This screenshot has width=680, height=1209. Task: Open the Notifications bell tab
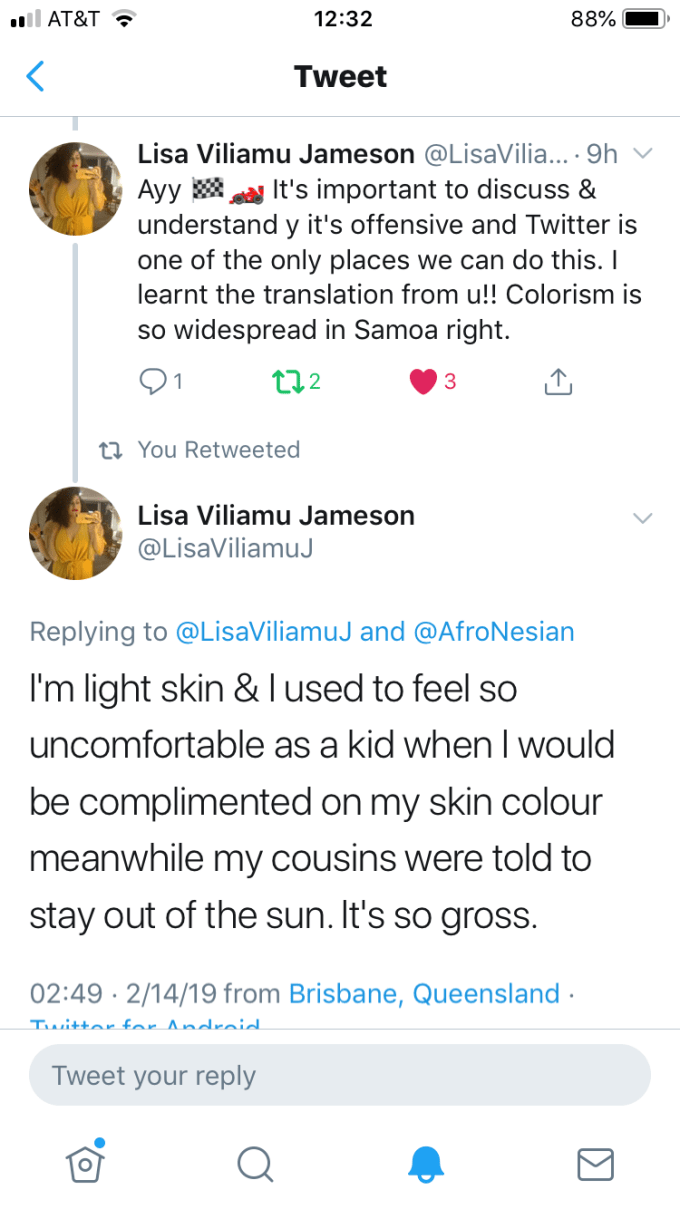coord(425,1163)
